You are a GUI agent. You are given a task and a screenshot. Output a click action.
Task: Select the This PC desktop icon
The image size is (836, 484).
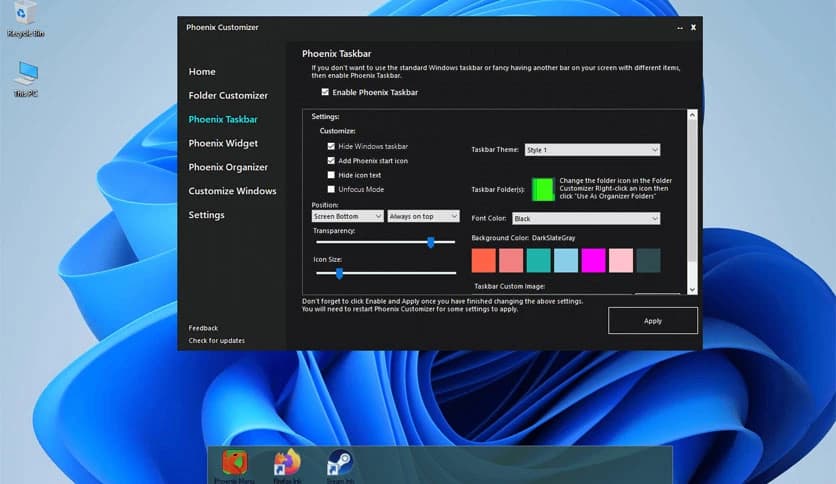[x=26, y=78]
